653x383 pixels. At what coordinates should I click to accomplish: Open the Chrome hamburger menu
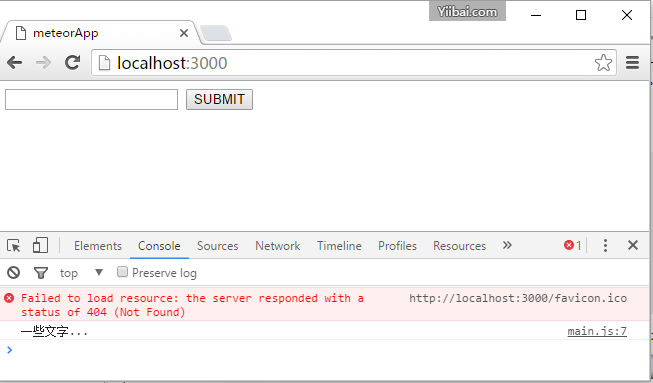tap(633, 63)
